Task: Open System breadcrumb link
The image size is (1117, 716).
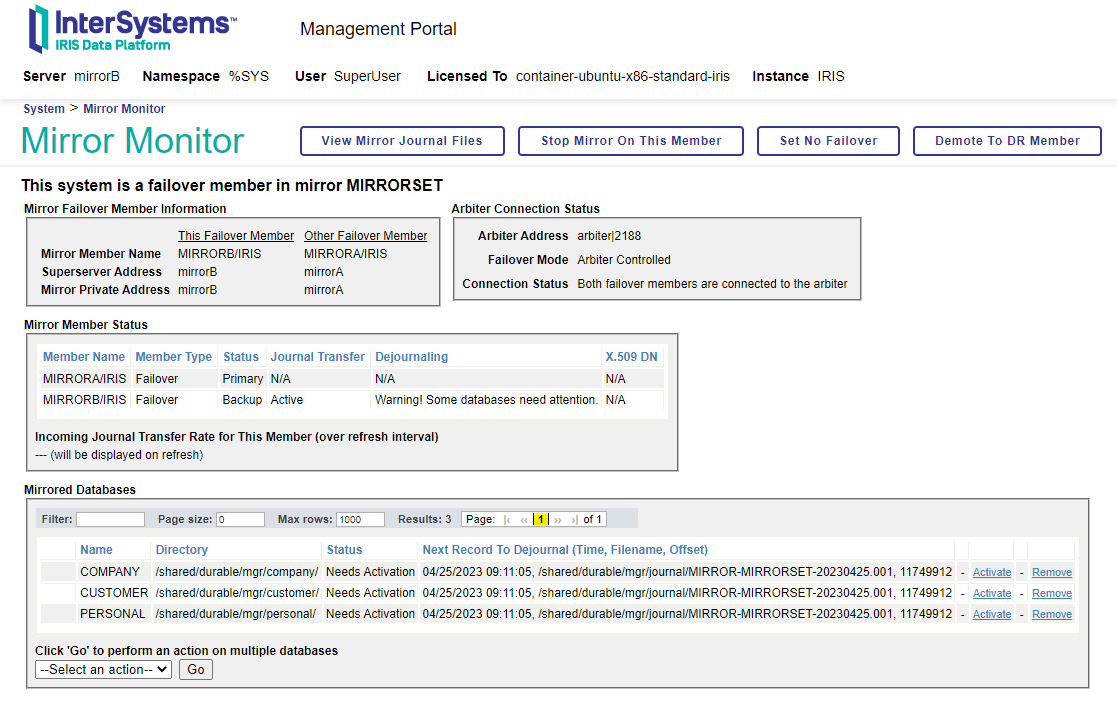Action: coord(44,109)
